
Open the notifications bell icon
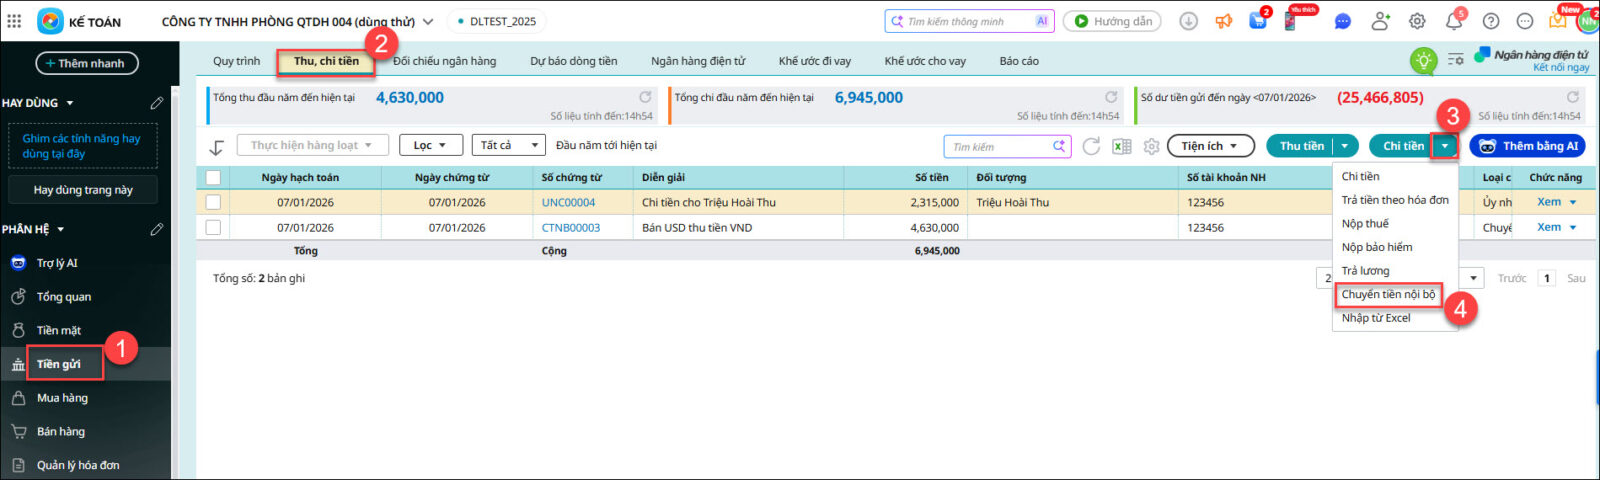click(1453, 21)
